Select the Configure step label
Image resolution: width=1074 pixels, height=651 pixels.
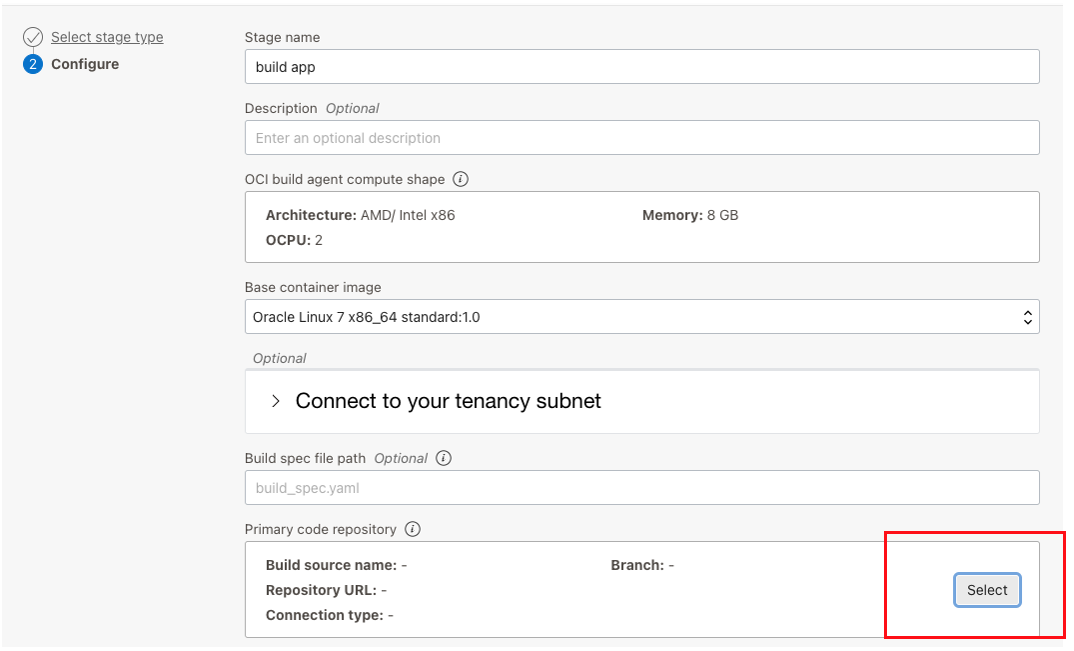85,64
